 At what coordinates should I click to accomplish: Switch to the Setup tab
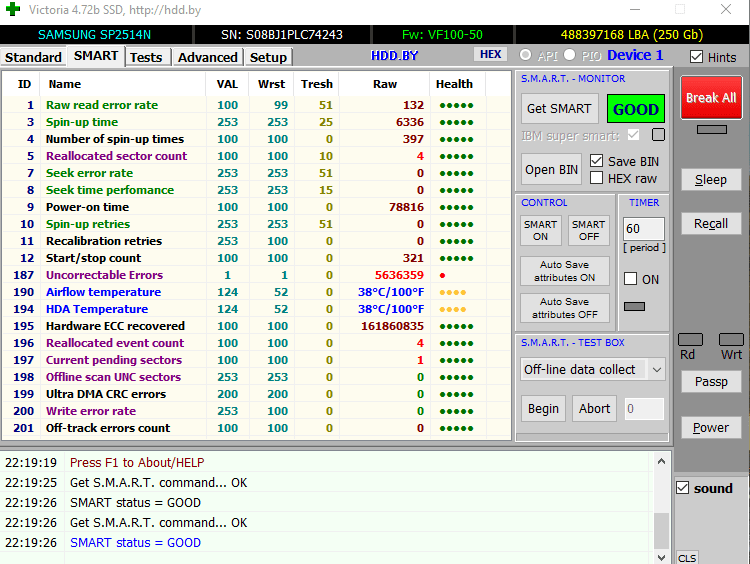[x=268, y=57]
